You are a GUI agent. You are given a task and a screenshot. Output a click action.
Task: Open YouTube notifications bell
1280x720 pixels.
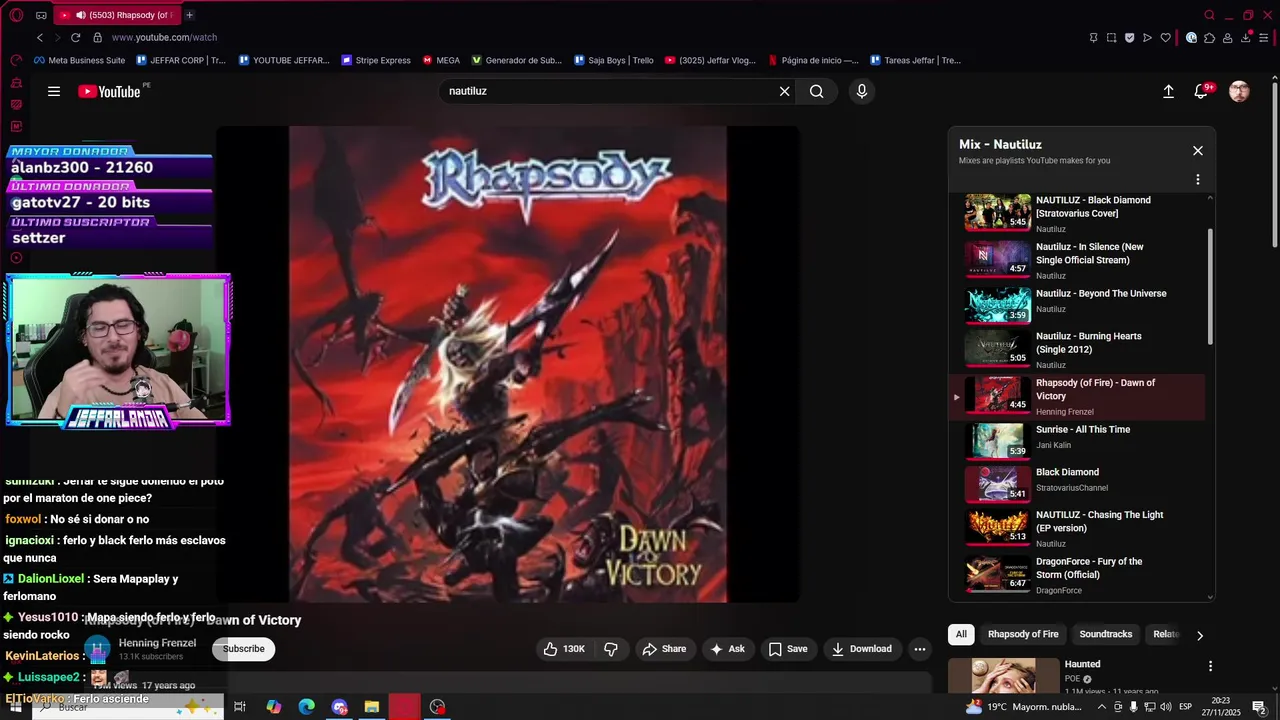coord(1202,91)
